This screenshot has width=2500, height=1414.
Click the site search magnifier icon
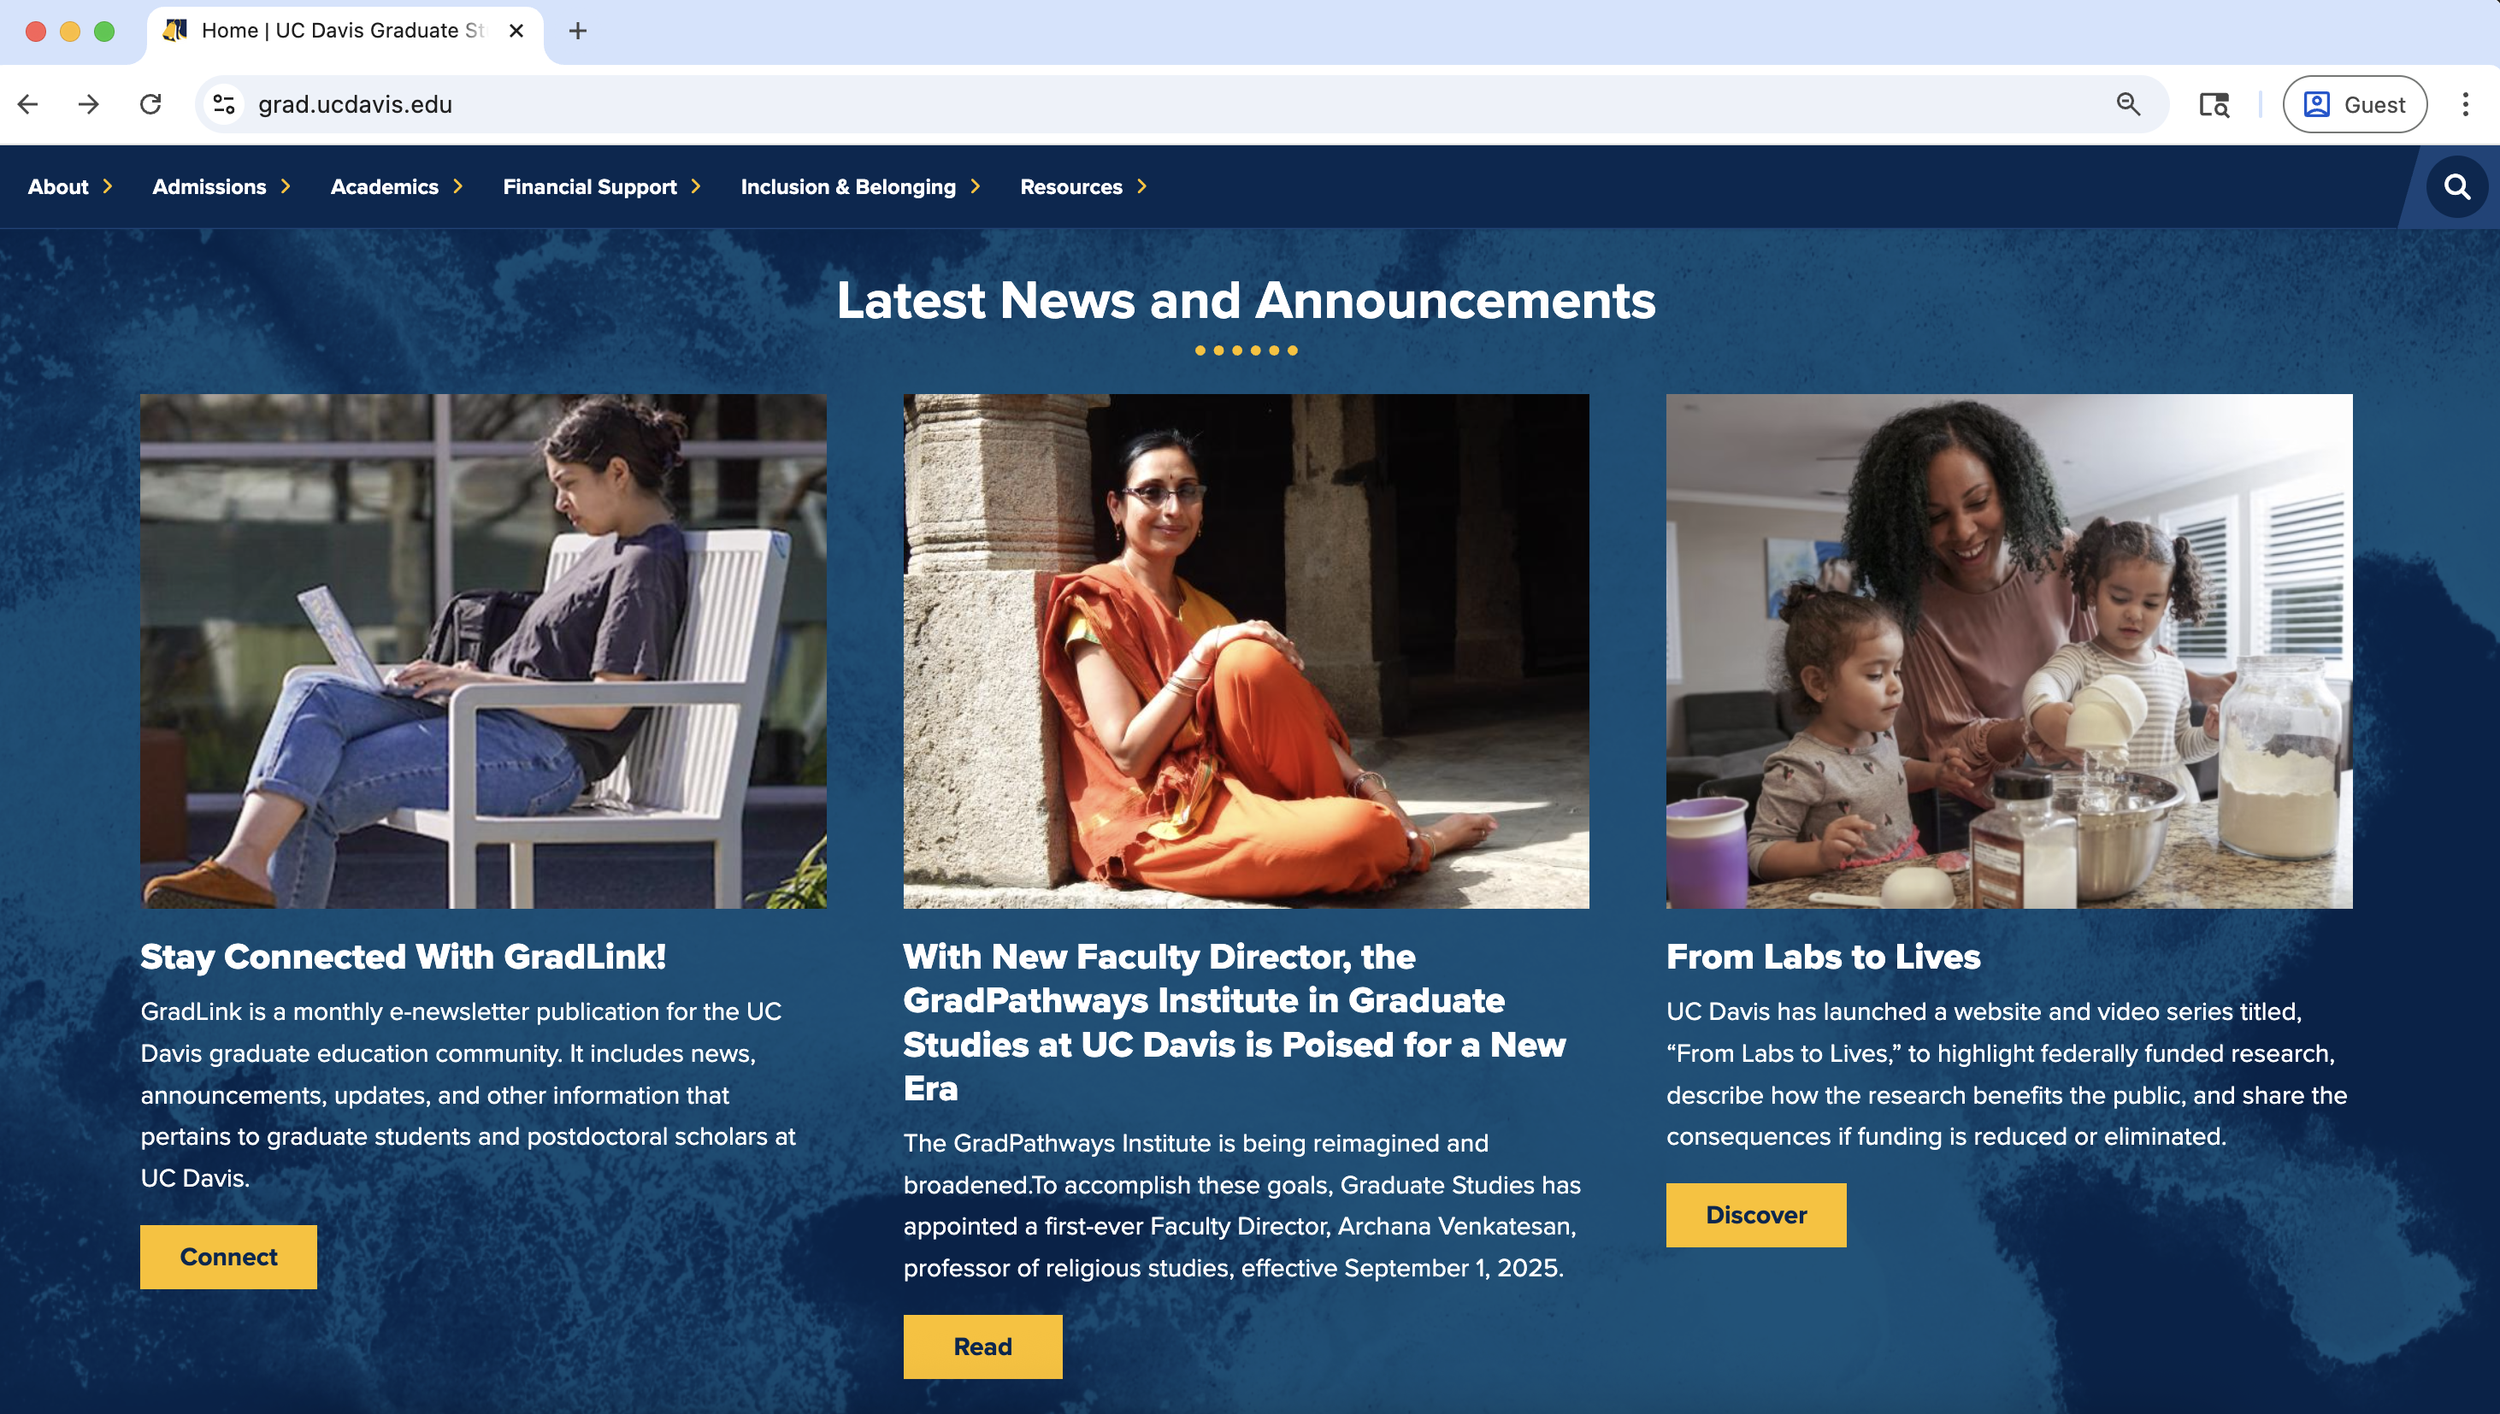[x=2456, y=187]
